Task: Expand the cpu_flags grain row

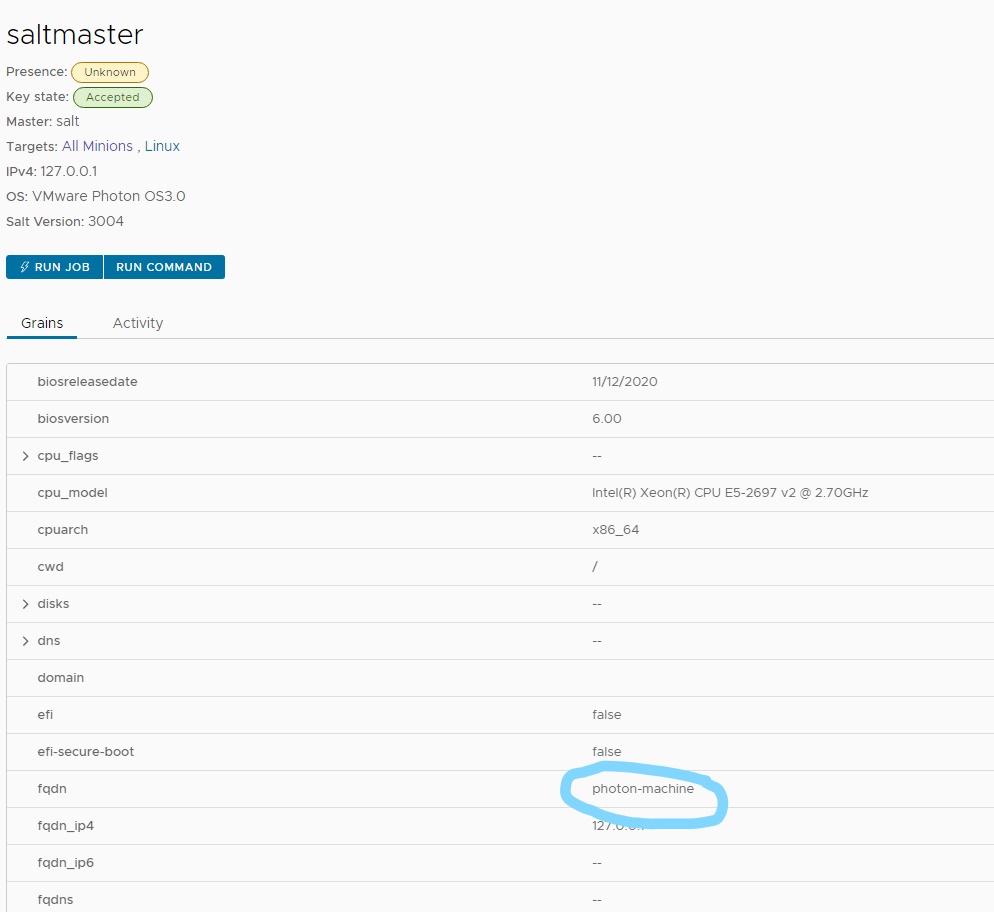Action: point(26,456)
